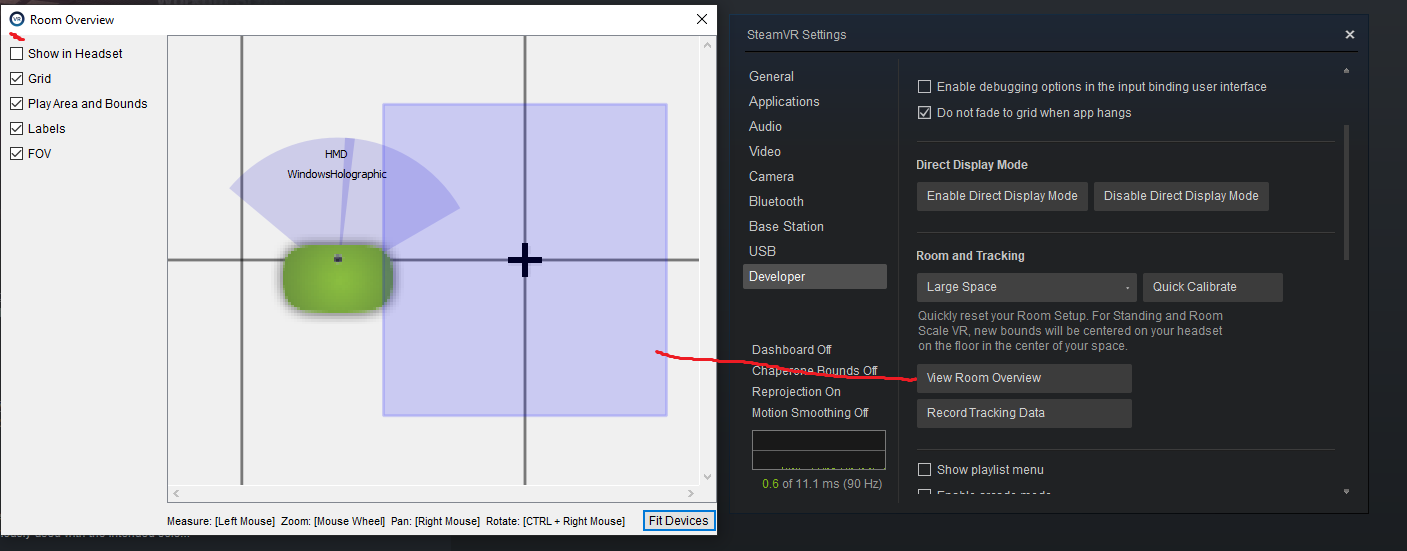The height and width of the screenshot is (551, 1407).
Task: Enable debugging options in input binding UI
Action: 924,87
